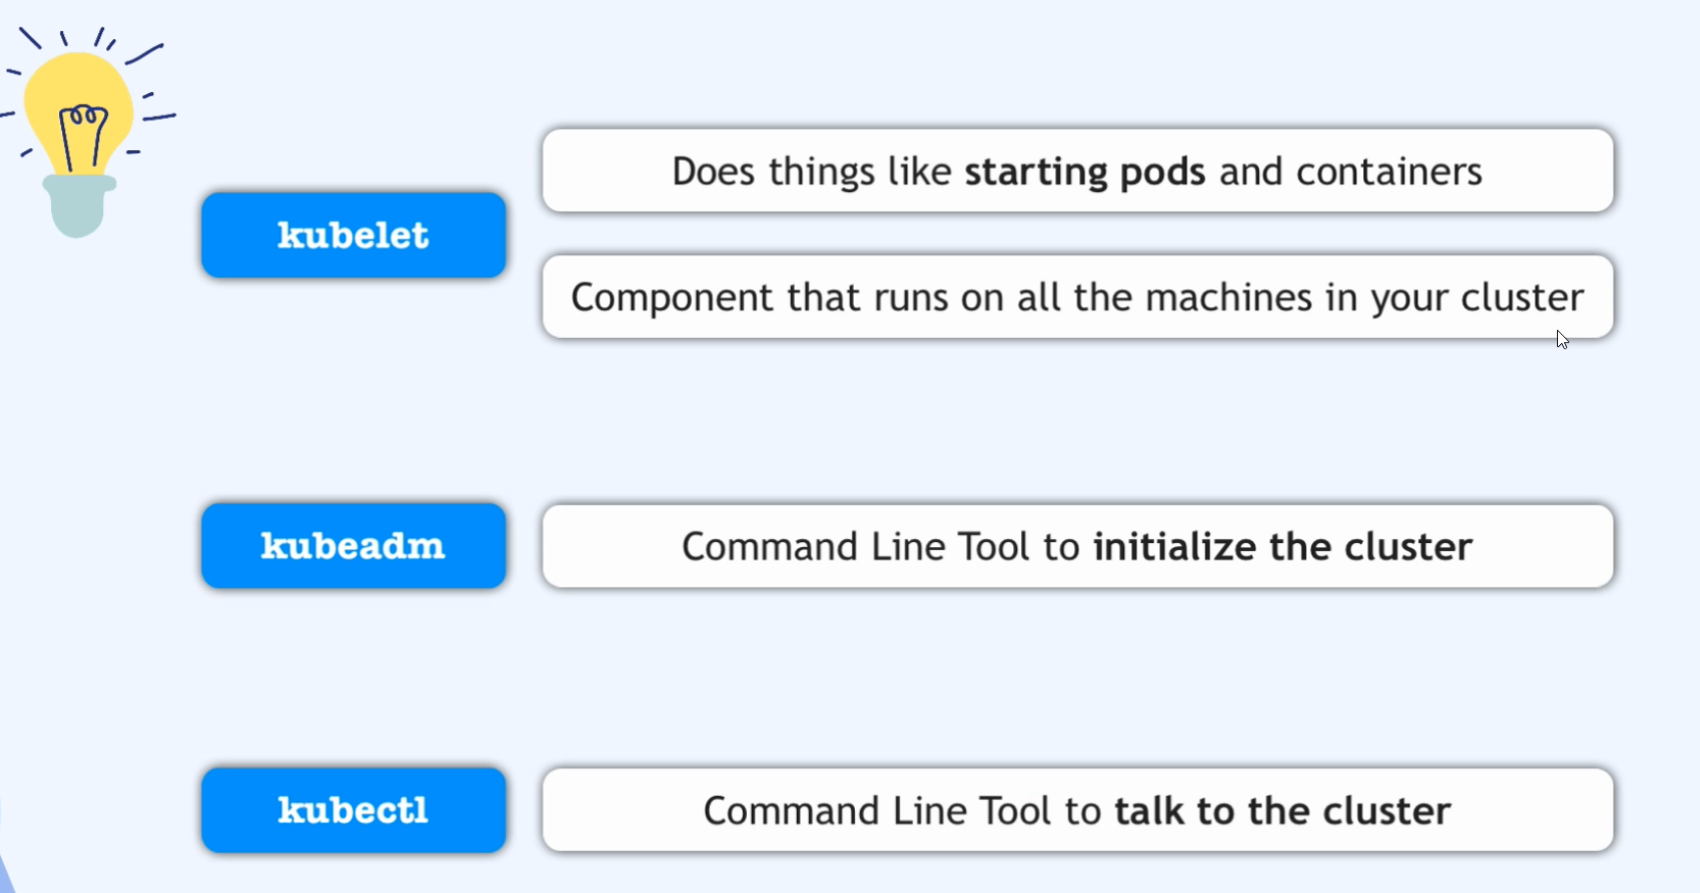Image resolution: width=1700 pixels, height=893 pixels.
Task: Click 'Command Line Tool' in the kubeadm row
Action: [x=855, y=547]
